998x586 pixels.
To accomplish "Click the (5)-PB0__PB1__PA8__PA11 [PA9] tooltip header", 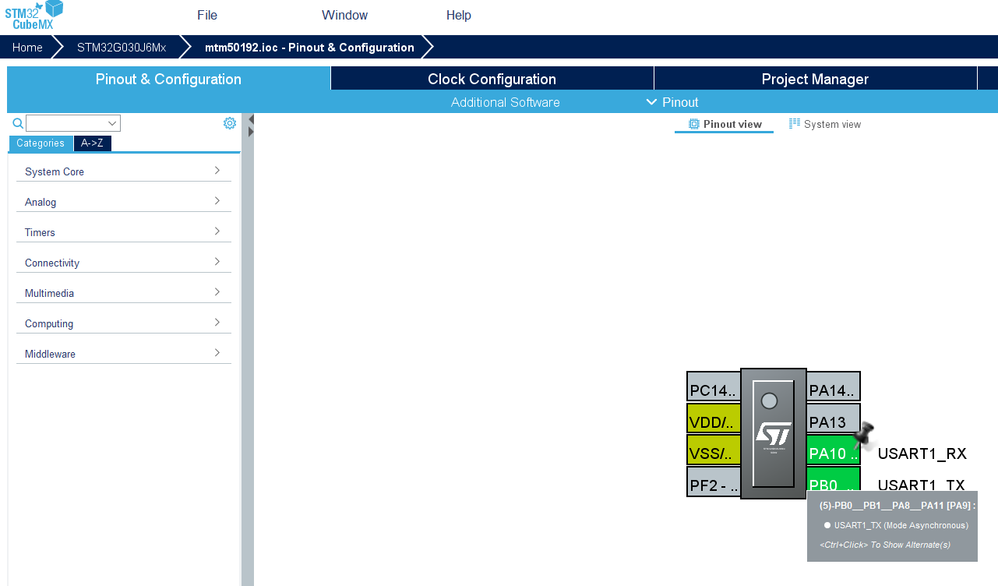I will coord(897,505).
